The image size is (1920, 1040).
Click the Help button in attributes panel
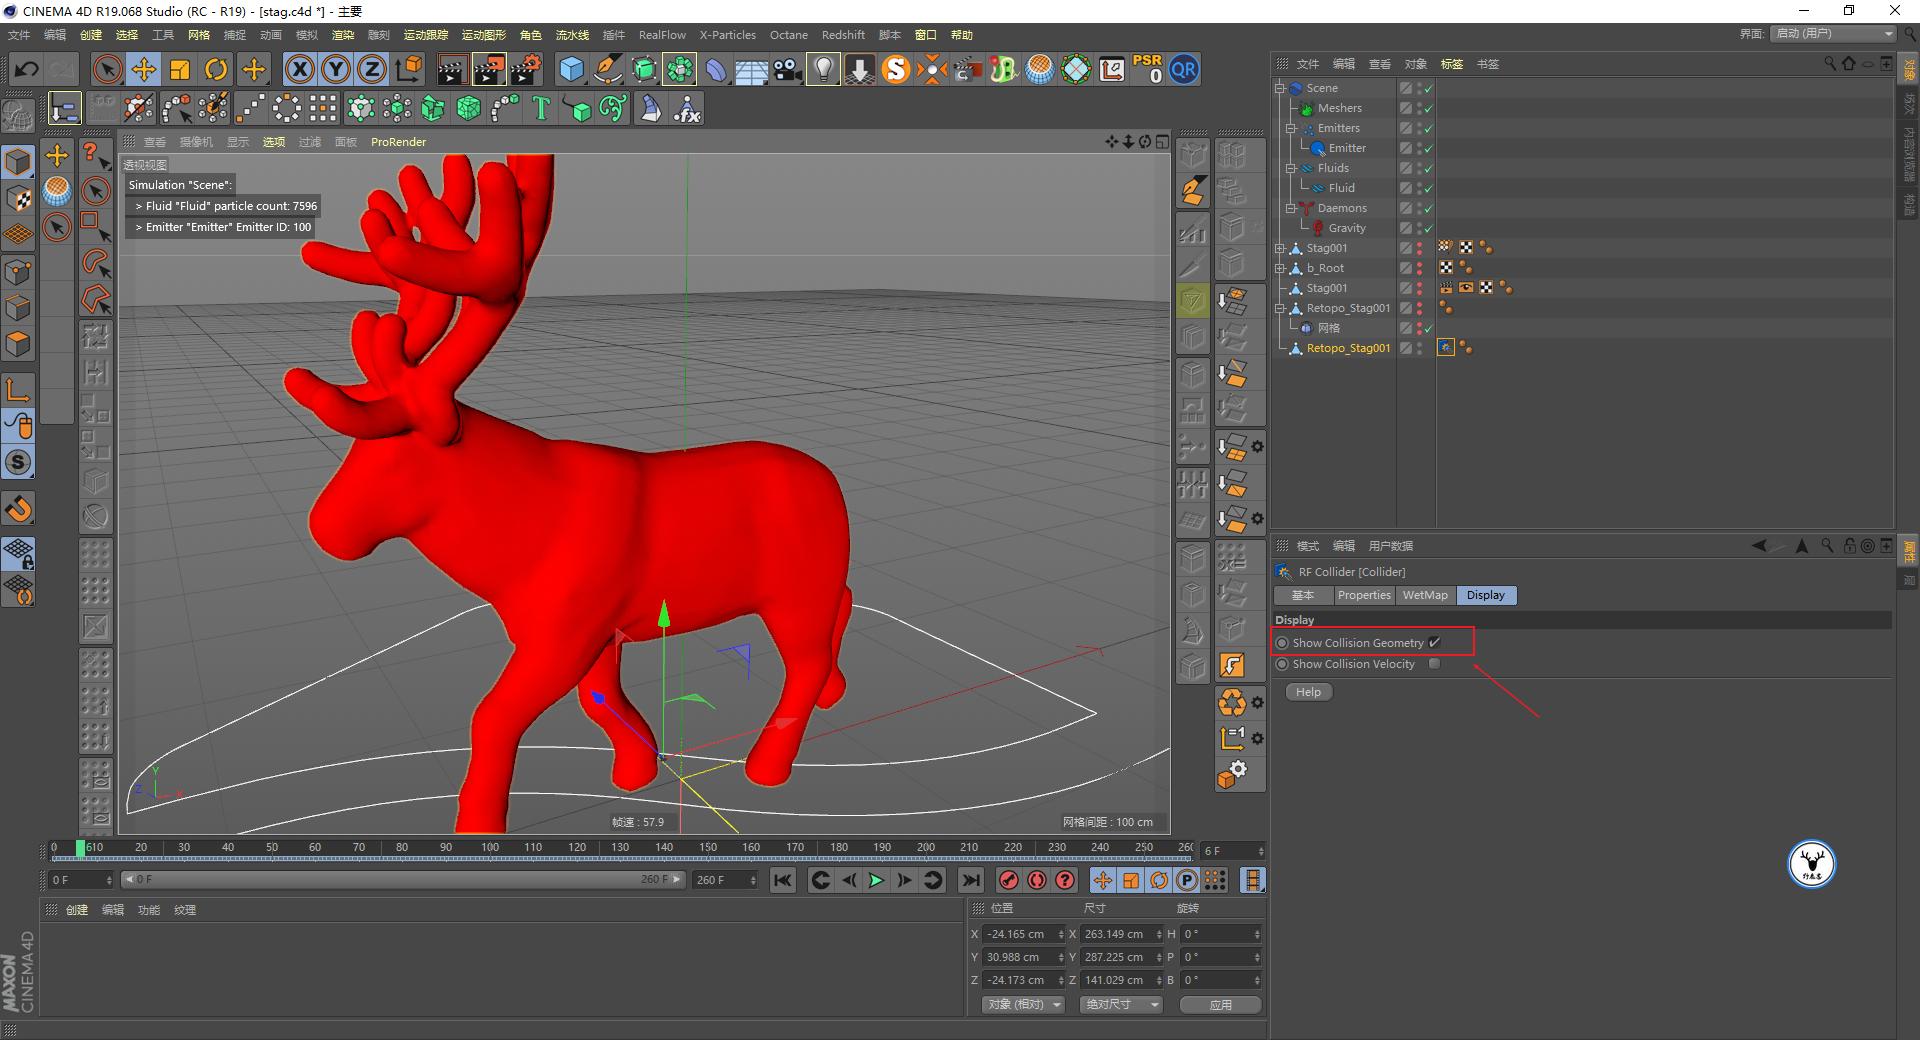(x=1308, y=692)
